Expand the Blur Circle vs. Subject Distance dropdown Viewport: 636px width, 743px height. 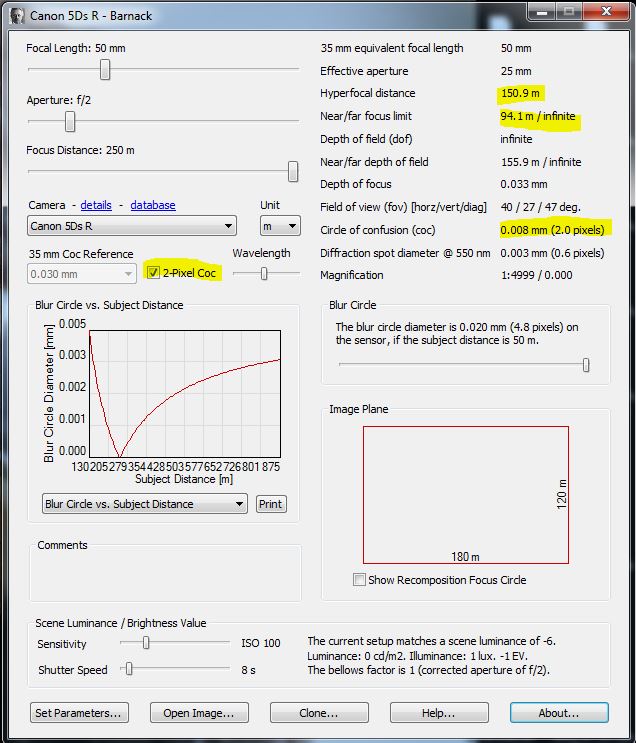[x=145, y=504]
